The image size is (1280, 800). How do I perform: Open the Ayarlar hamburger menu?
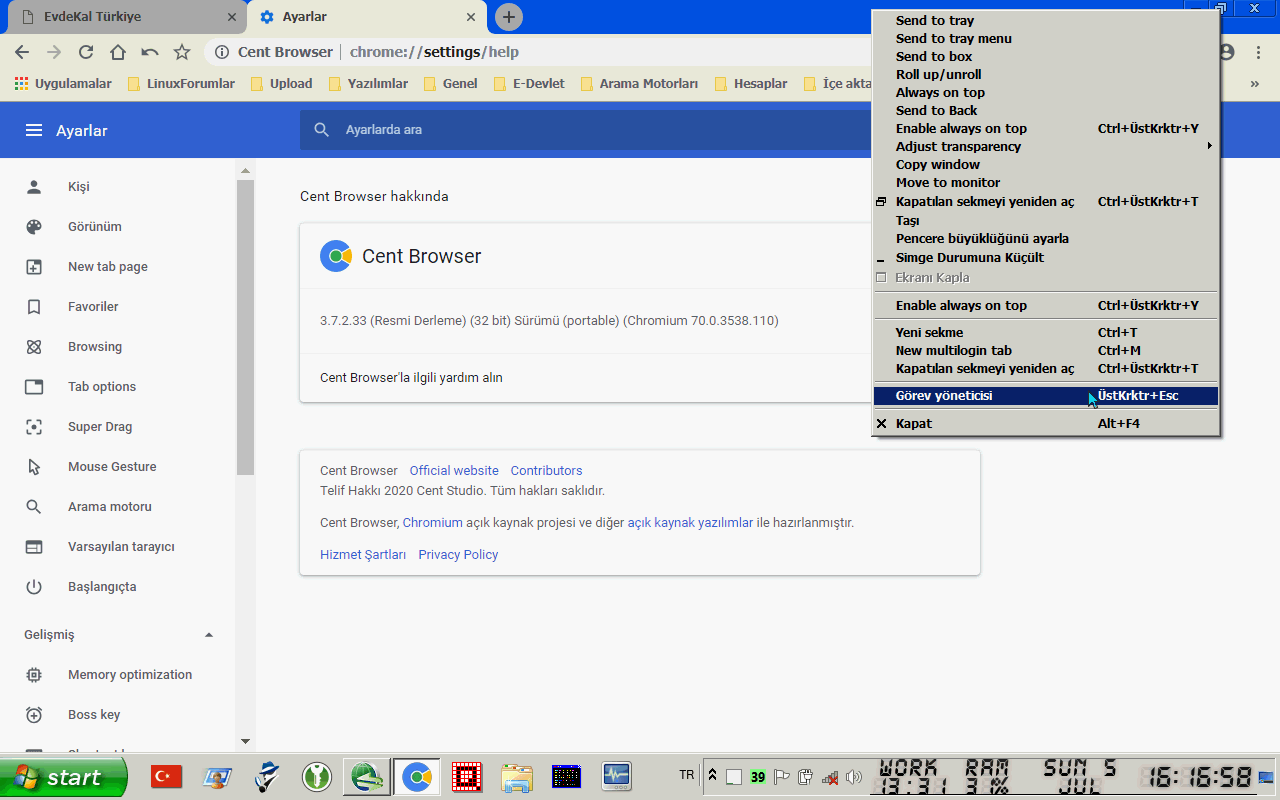(x=34, y=131)
